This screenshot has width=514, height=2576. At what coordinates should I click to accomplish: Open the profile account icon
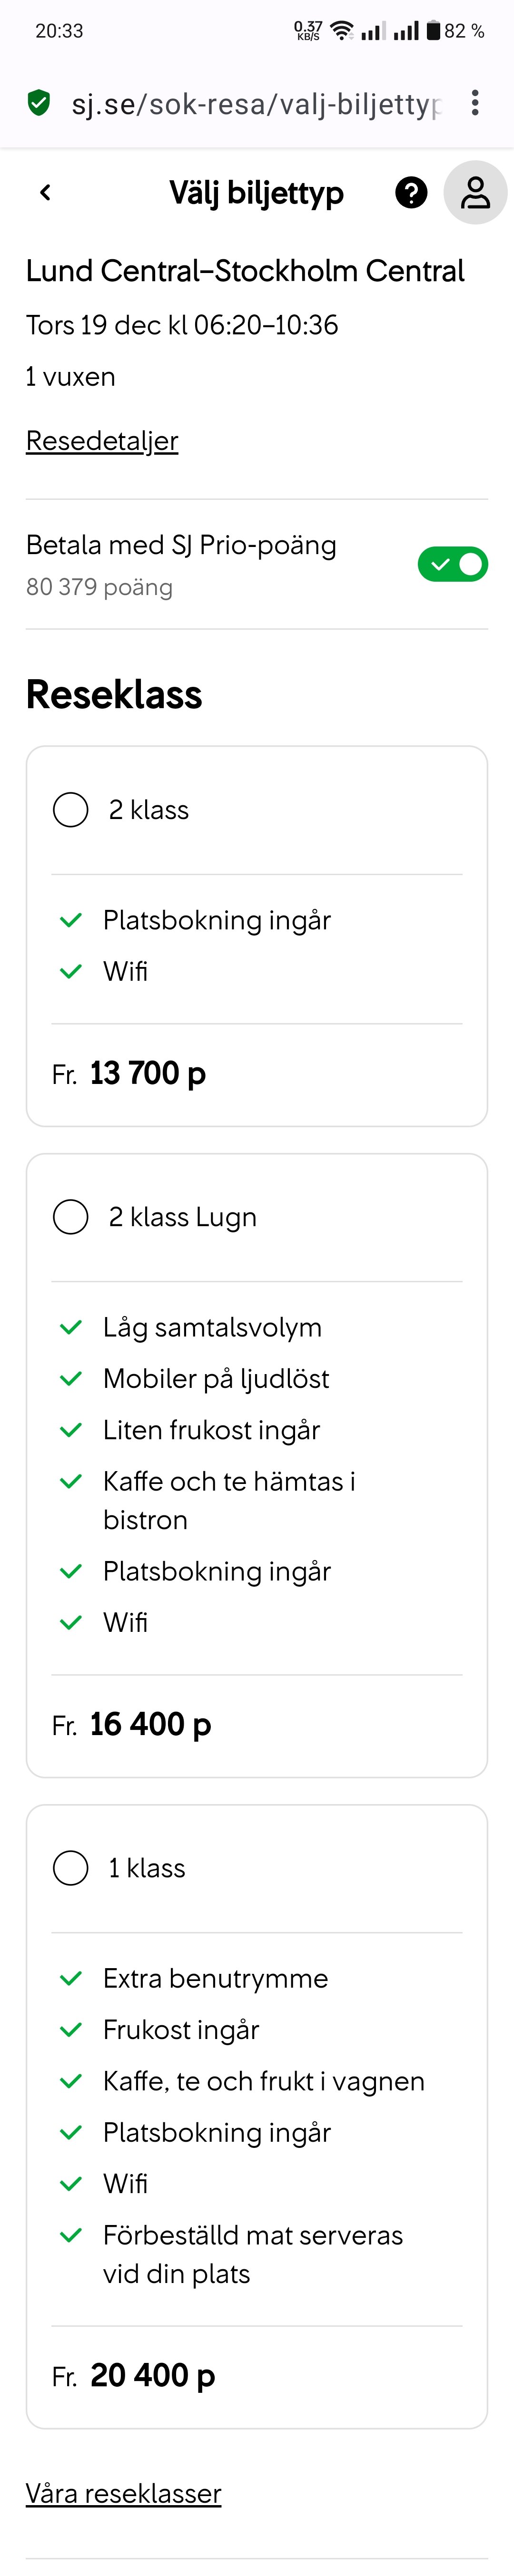[474, 193]
